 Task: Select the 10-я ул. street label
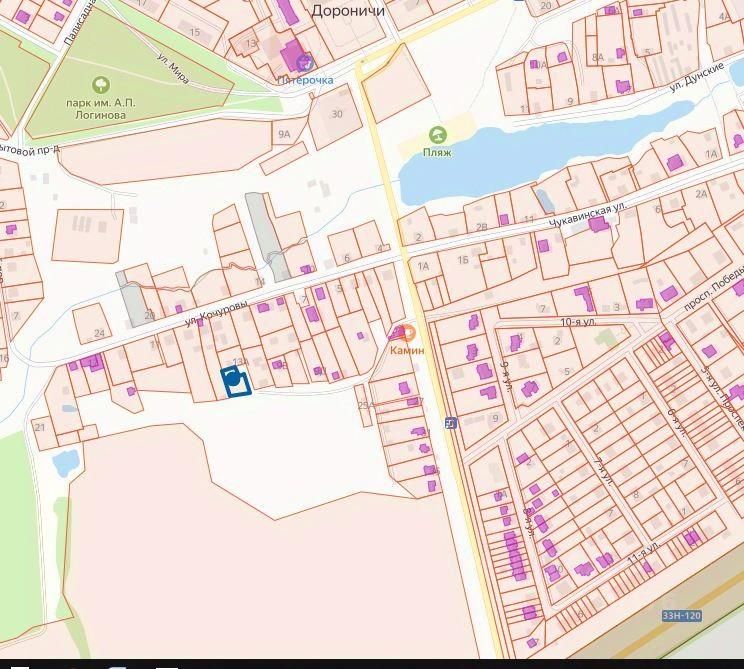click(x=578, y=322)
